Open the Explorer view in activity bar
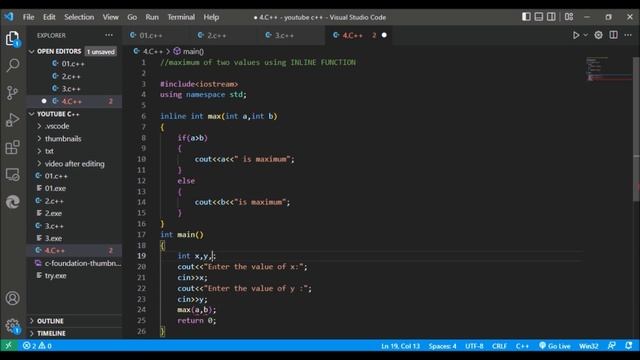This screenshot has width=640, height=360. pos(13,39)
